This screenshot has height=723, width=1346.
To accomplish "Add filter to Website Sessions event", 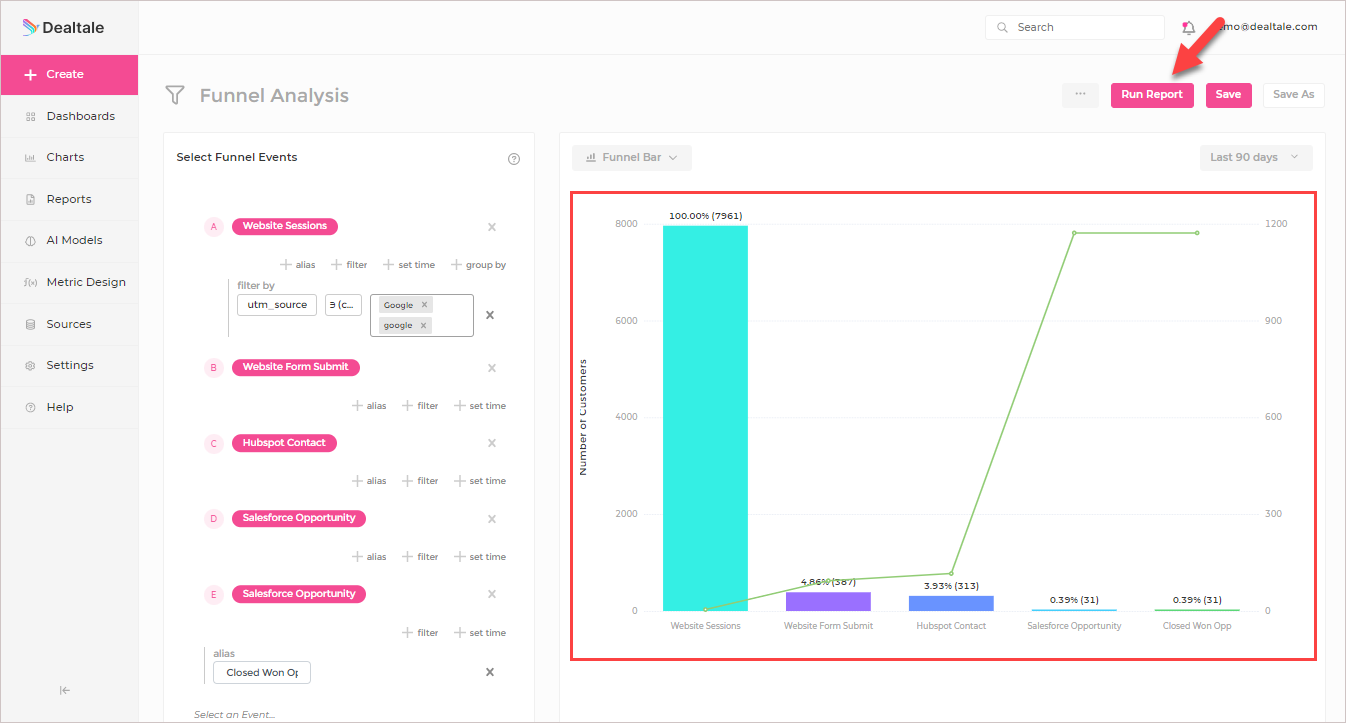I will (x=349, y=265).
